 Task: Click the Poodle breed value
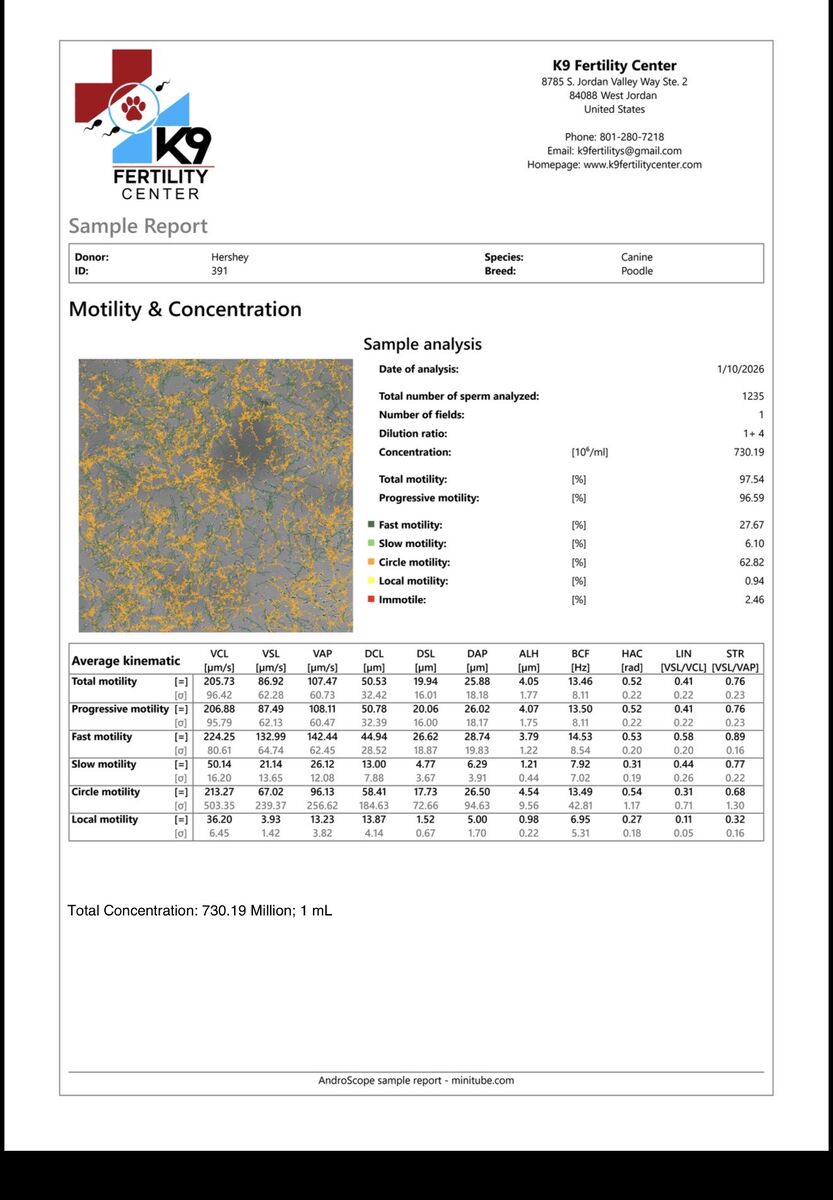637,271
